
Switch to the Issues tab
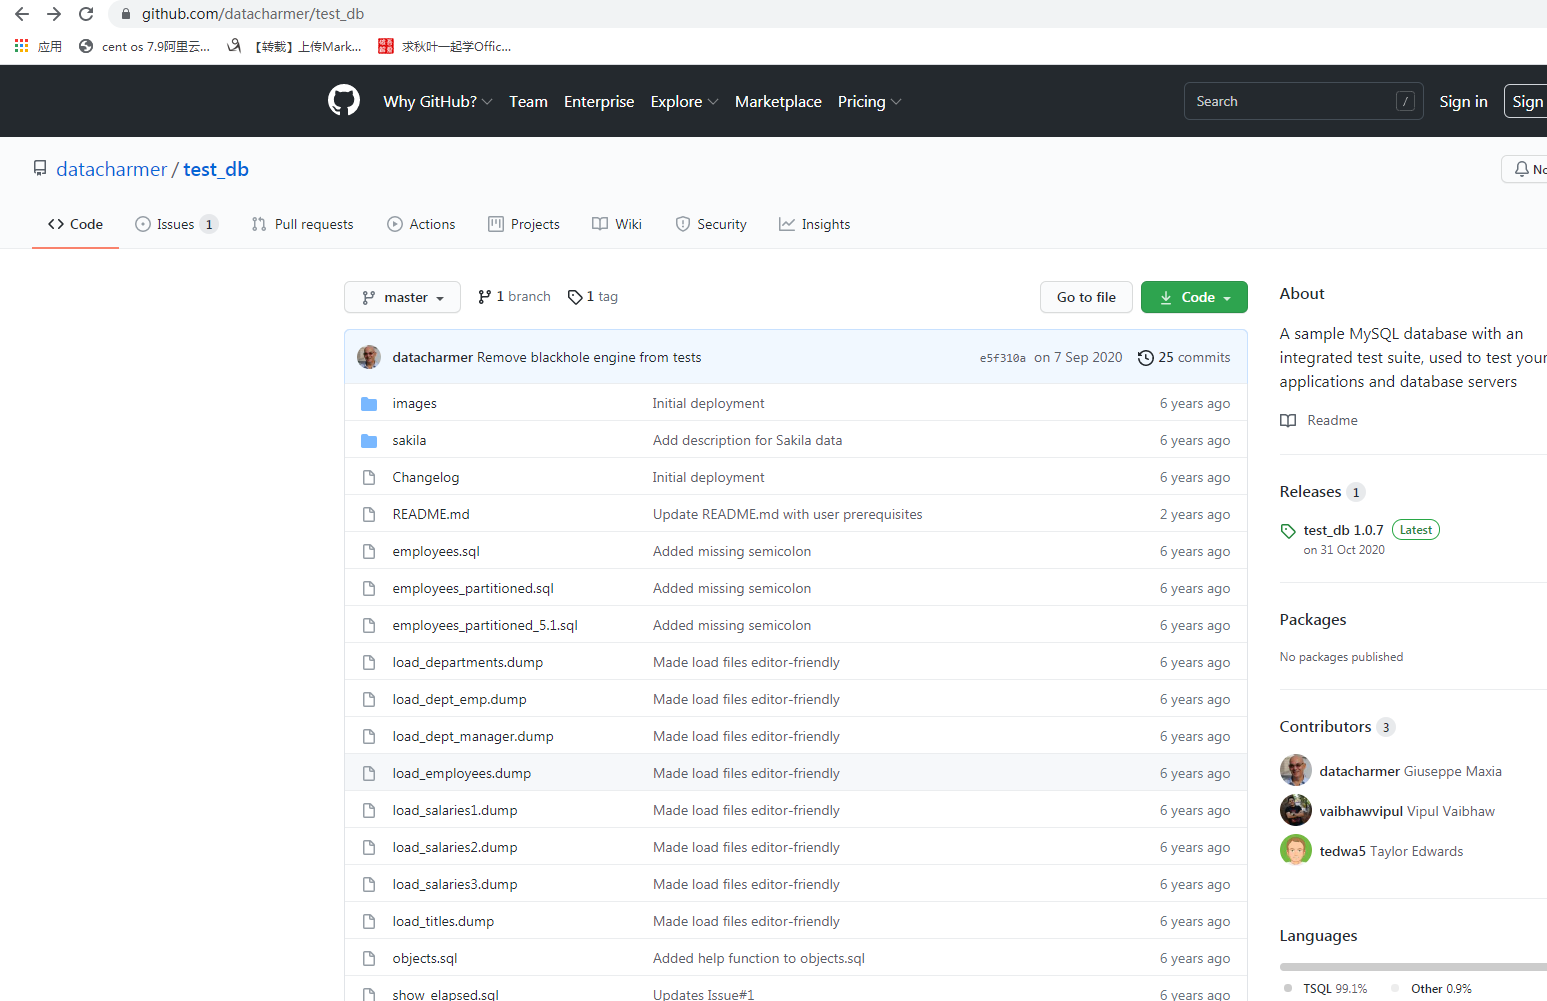point(176,224)
